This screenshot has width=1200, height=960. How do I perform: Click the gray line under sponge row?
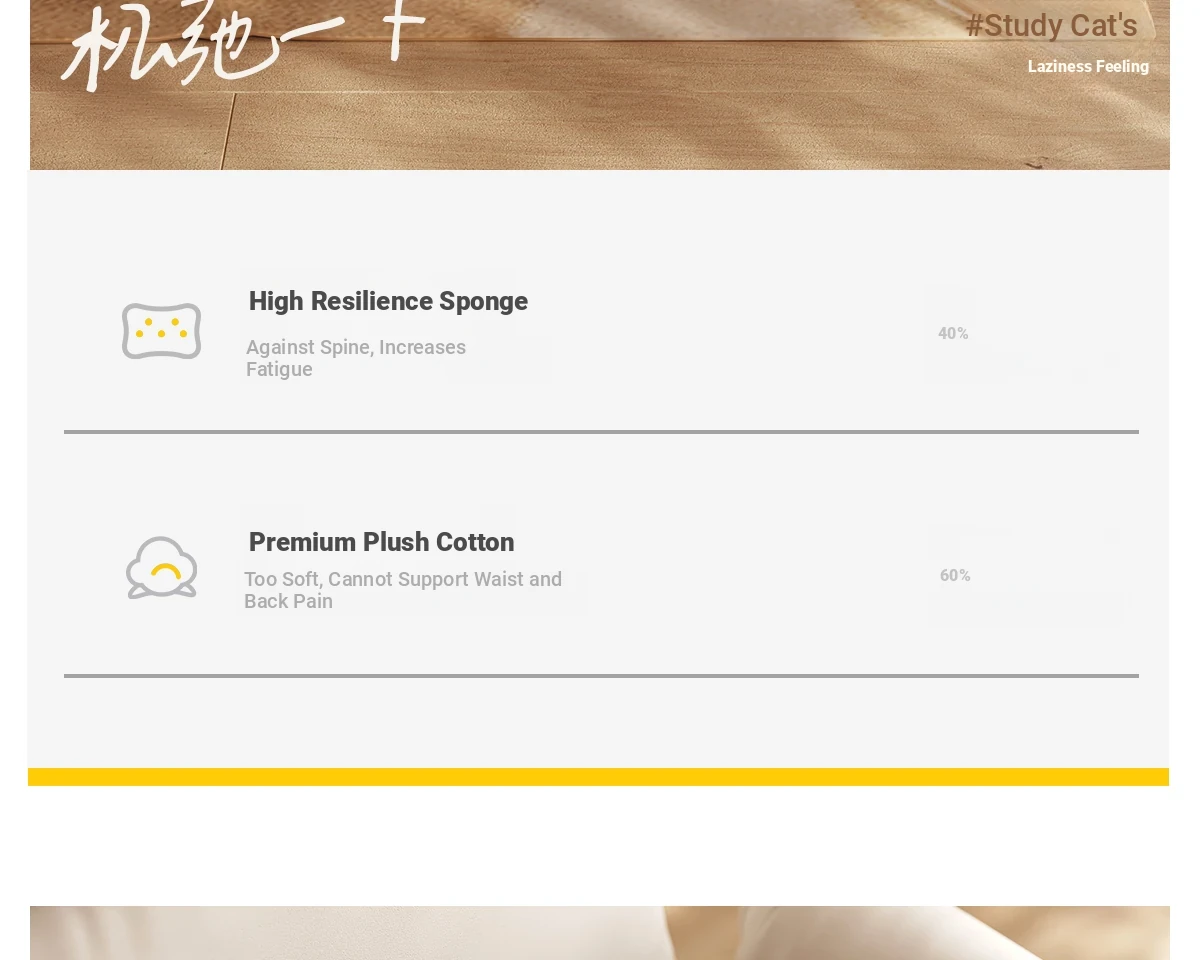point(601,432)
